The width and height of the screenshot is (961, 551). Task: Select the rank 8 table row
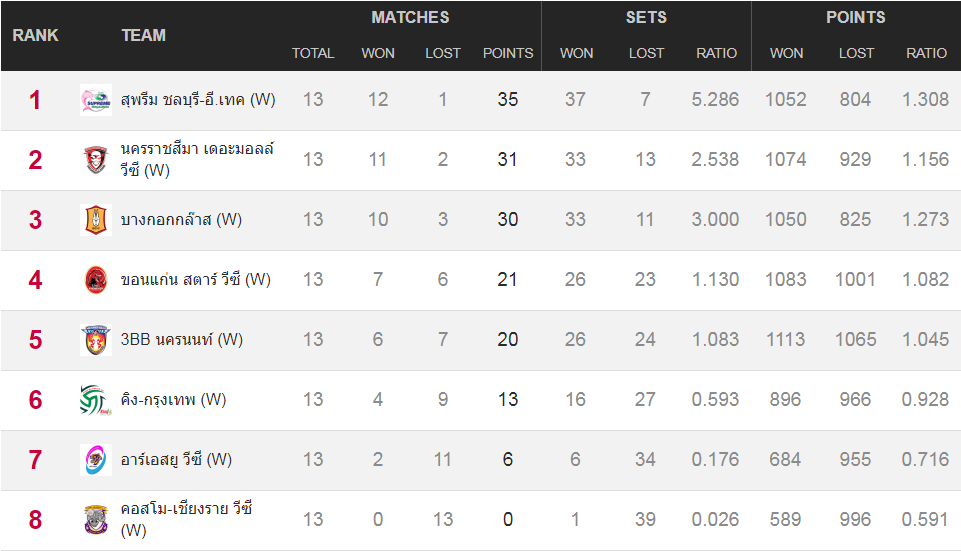pos(480,520)
